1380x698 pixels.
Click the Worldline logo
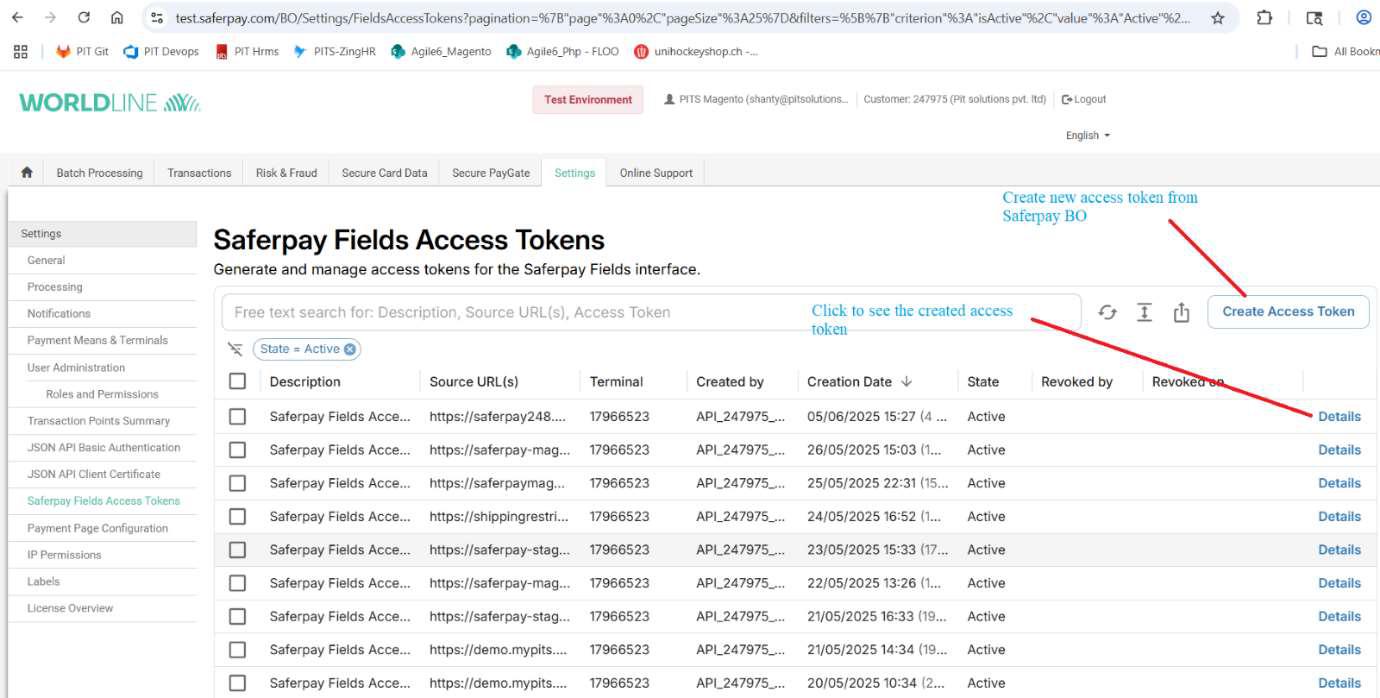[110, 102]
